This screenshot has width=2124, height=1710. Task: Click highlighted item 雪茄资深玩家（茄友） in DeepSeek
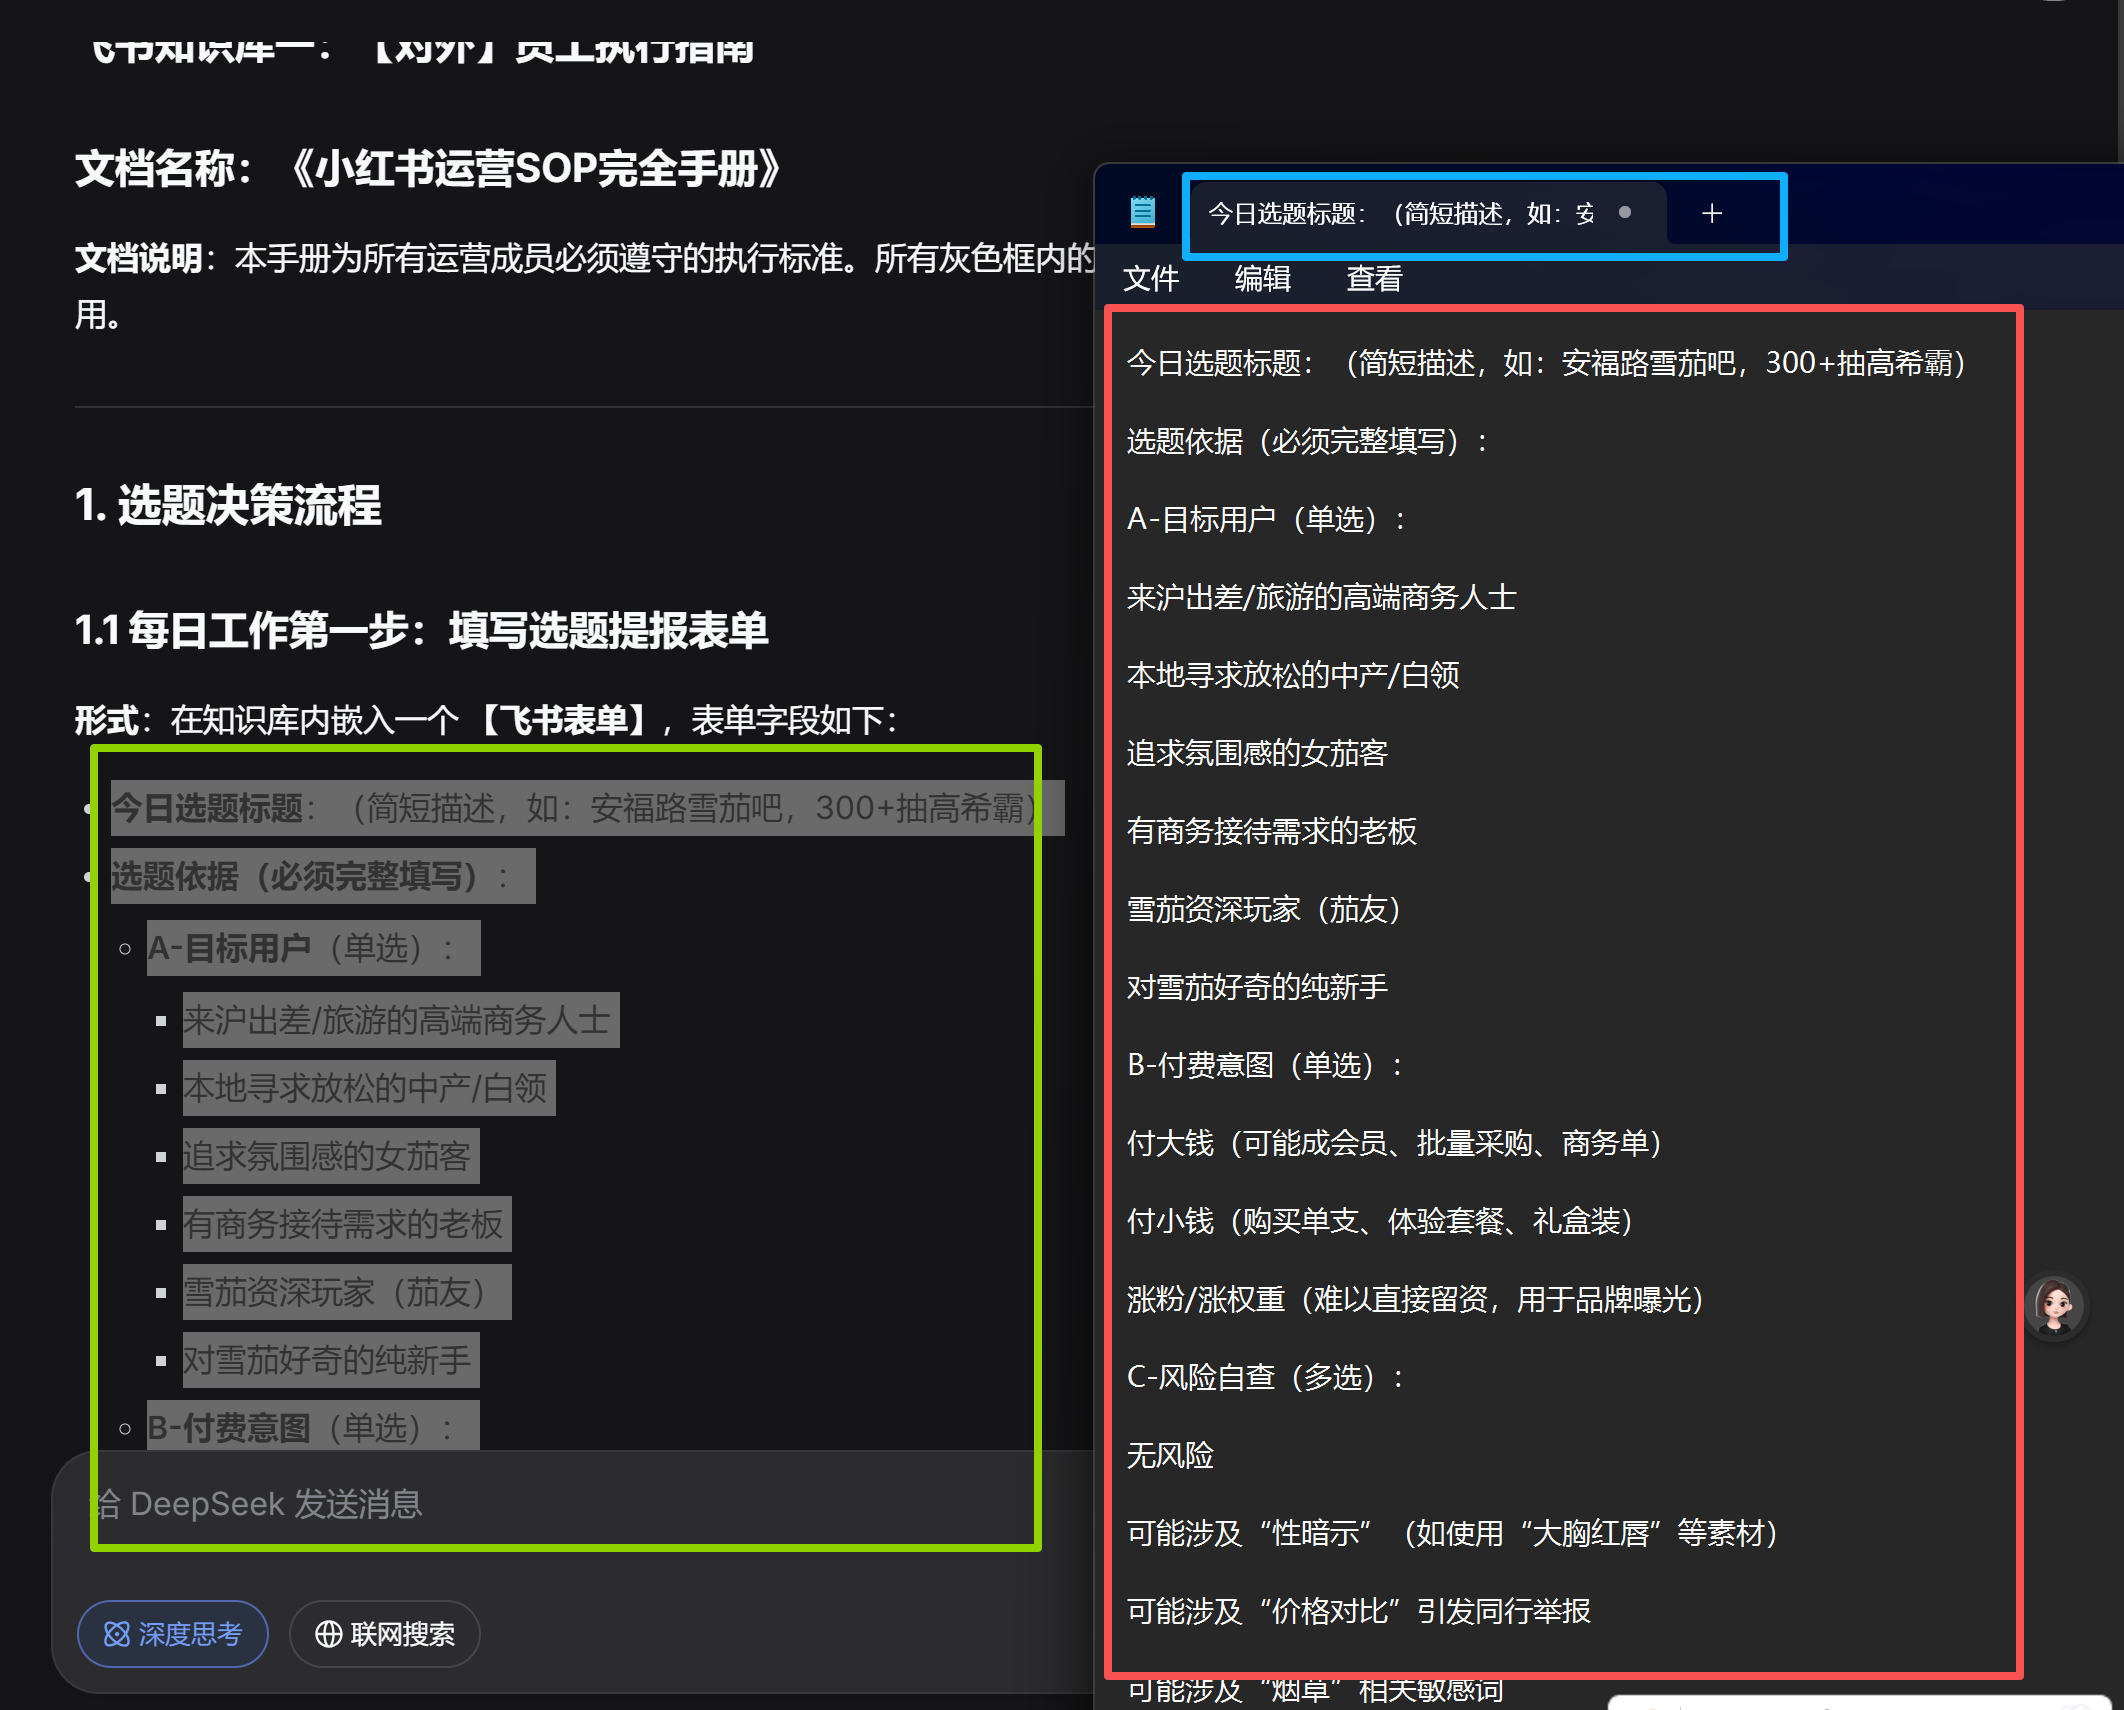346,1292
